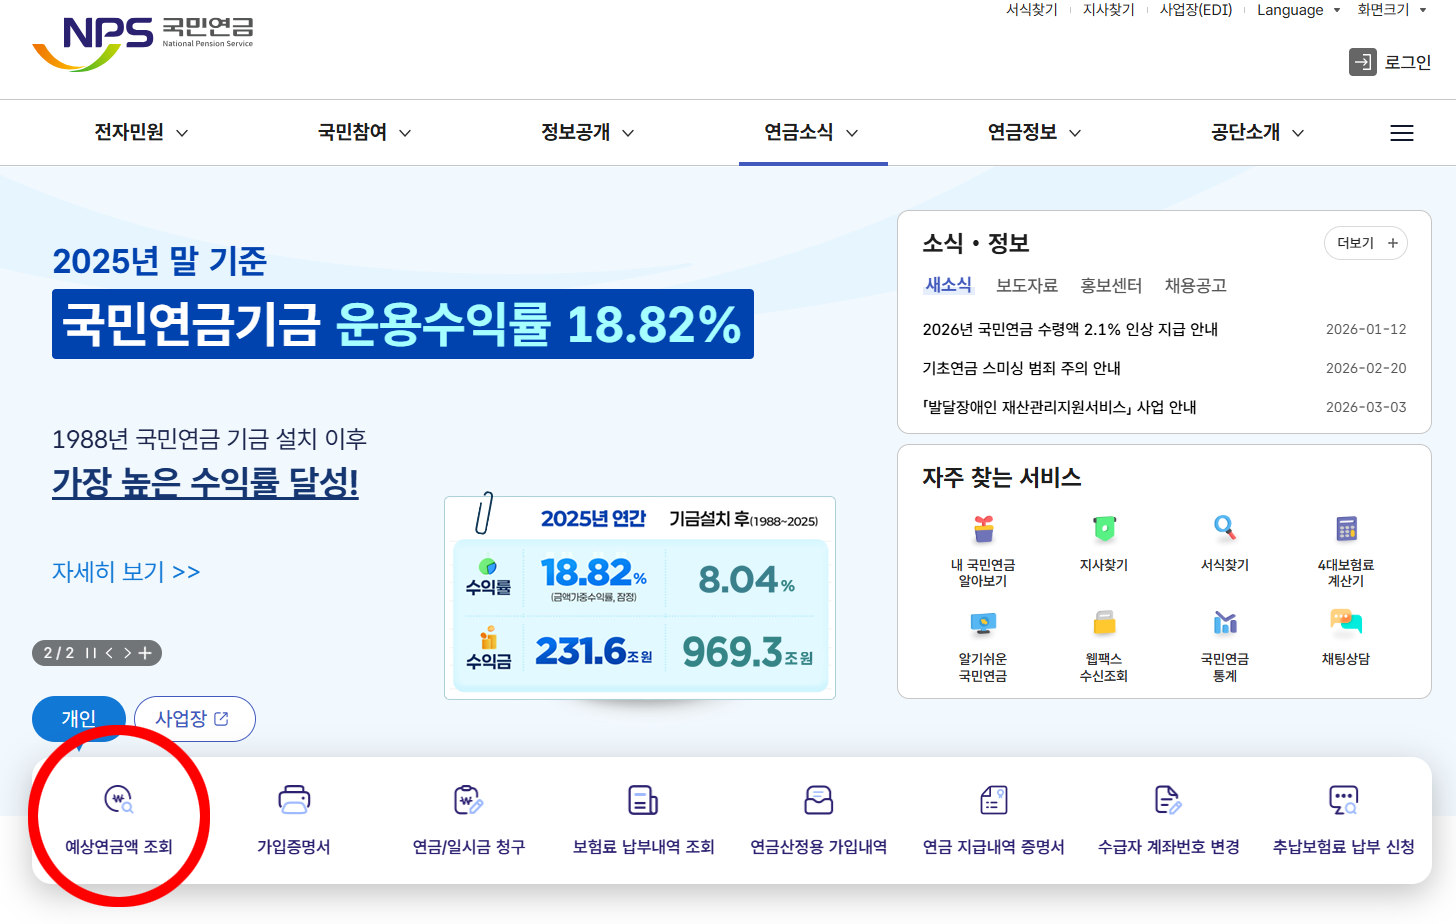Viewport: 1456px width, 924px height.
Task: Click 자세히 보기 >> link
Action: click(x=126, y=572)
